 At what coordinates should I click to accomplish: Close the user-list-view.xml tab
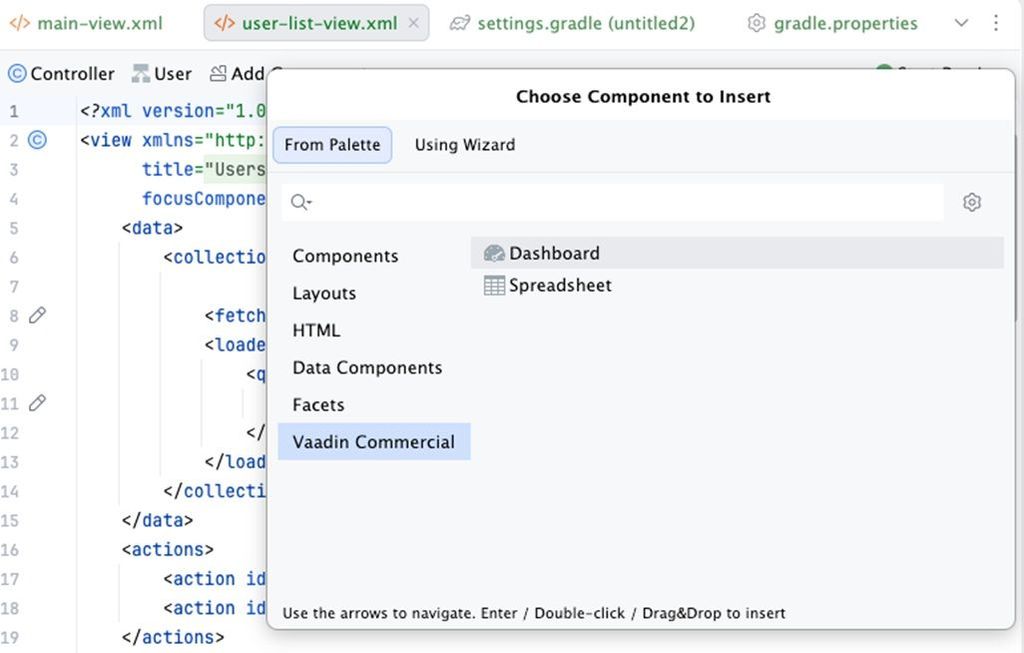tap(413, 23)
